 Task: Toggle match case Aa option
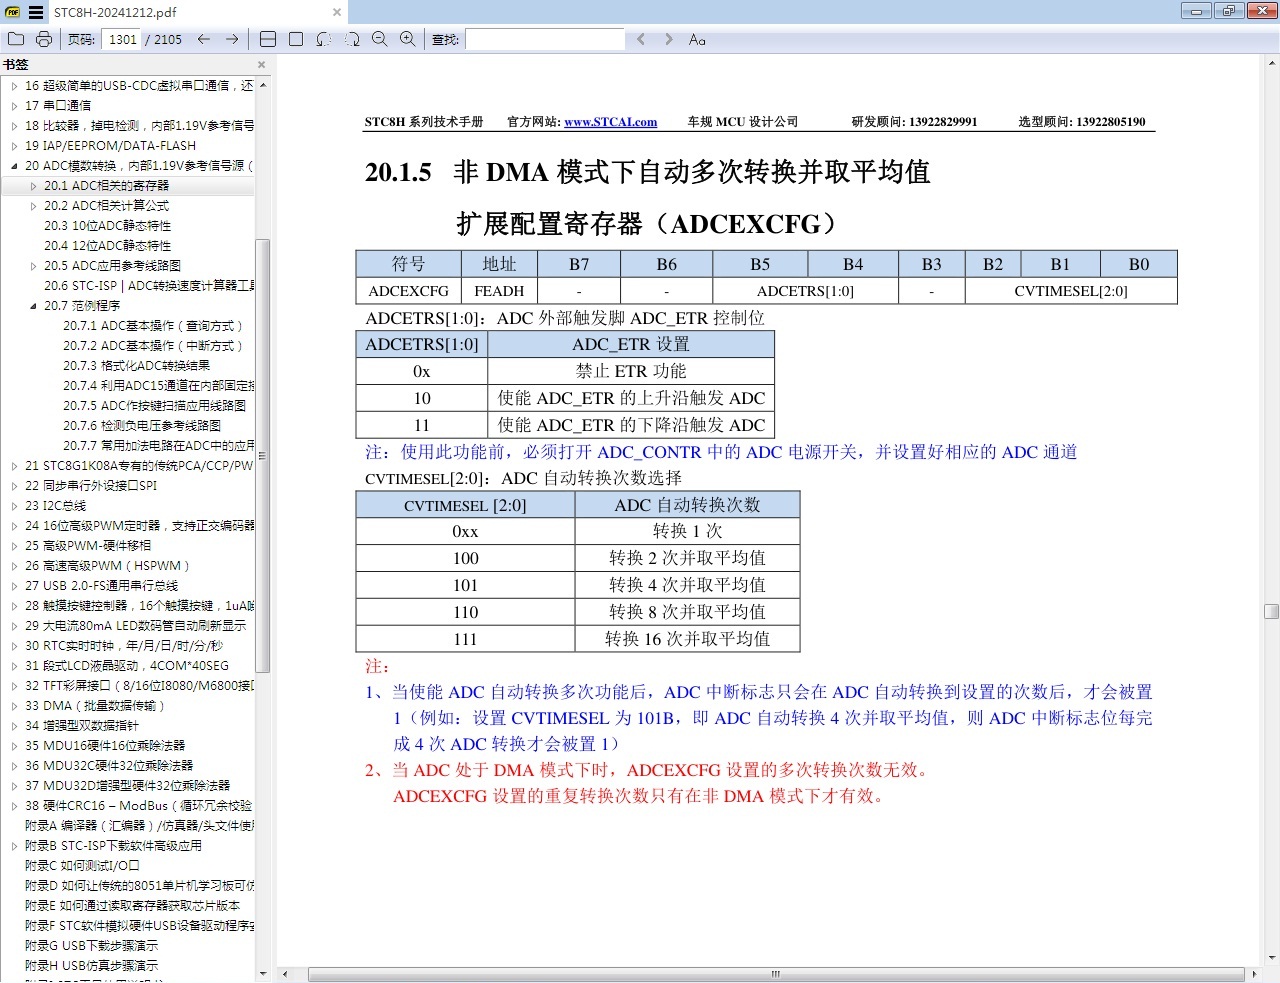point(697,39)
